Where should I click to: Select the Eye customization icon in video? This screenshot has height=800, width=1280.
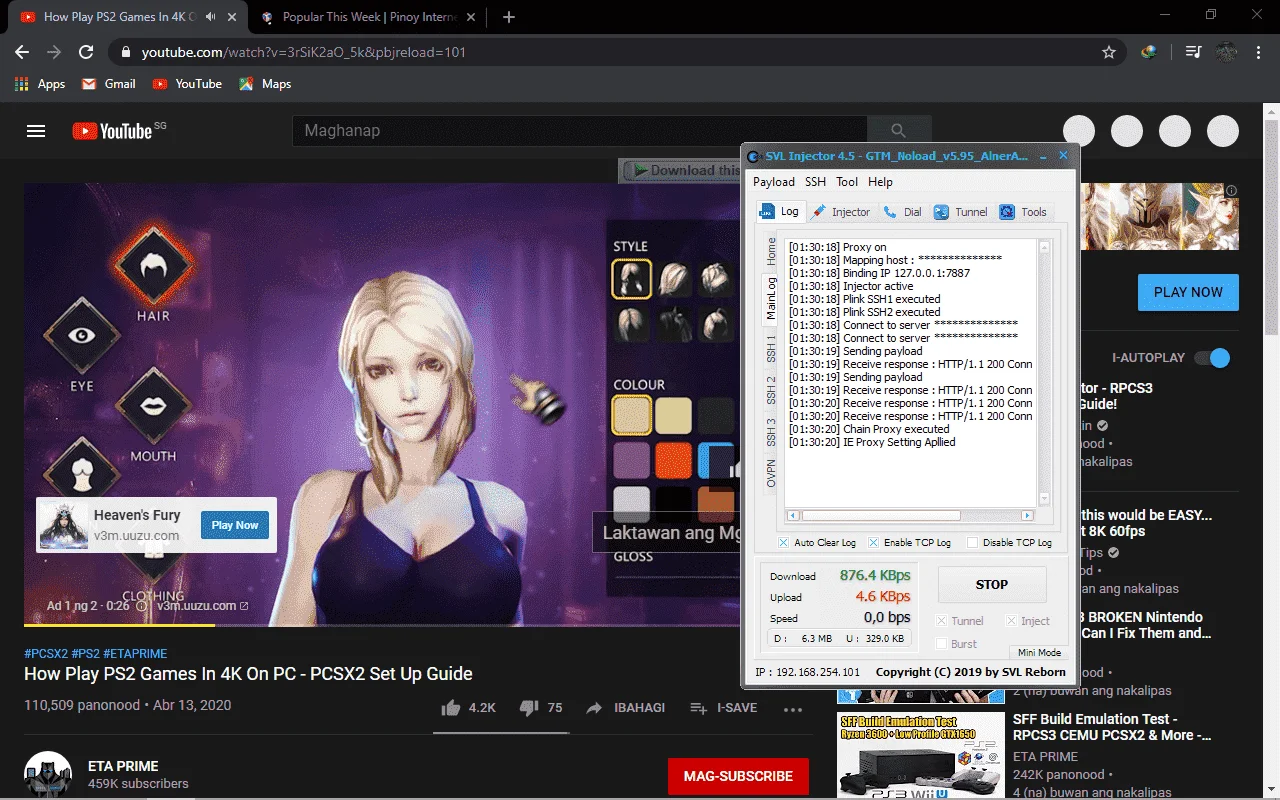[x=82, y=337]
